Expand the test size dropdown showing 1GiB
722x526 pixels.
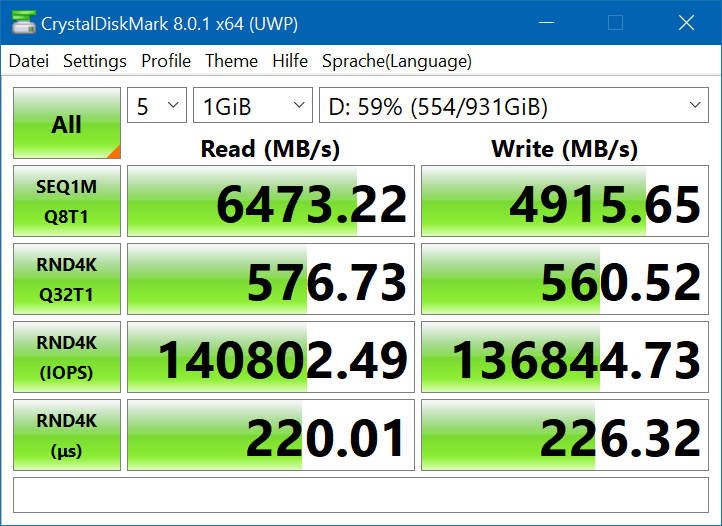click(x=253, y=105)
